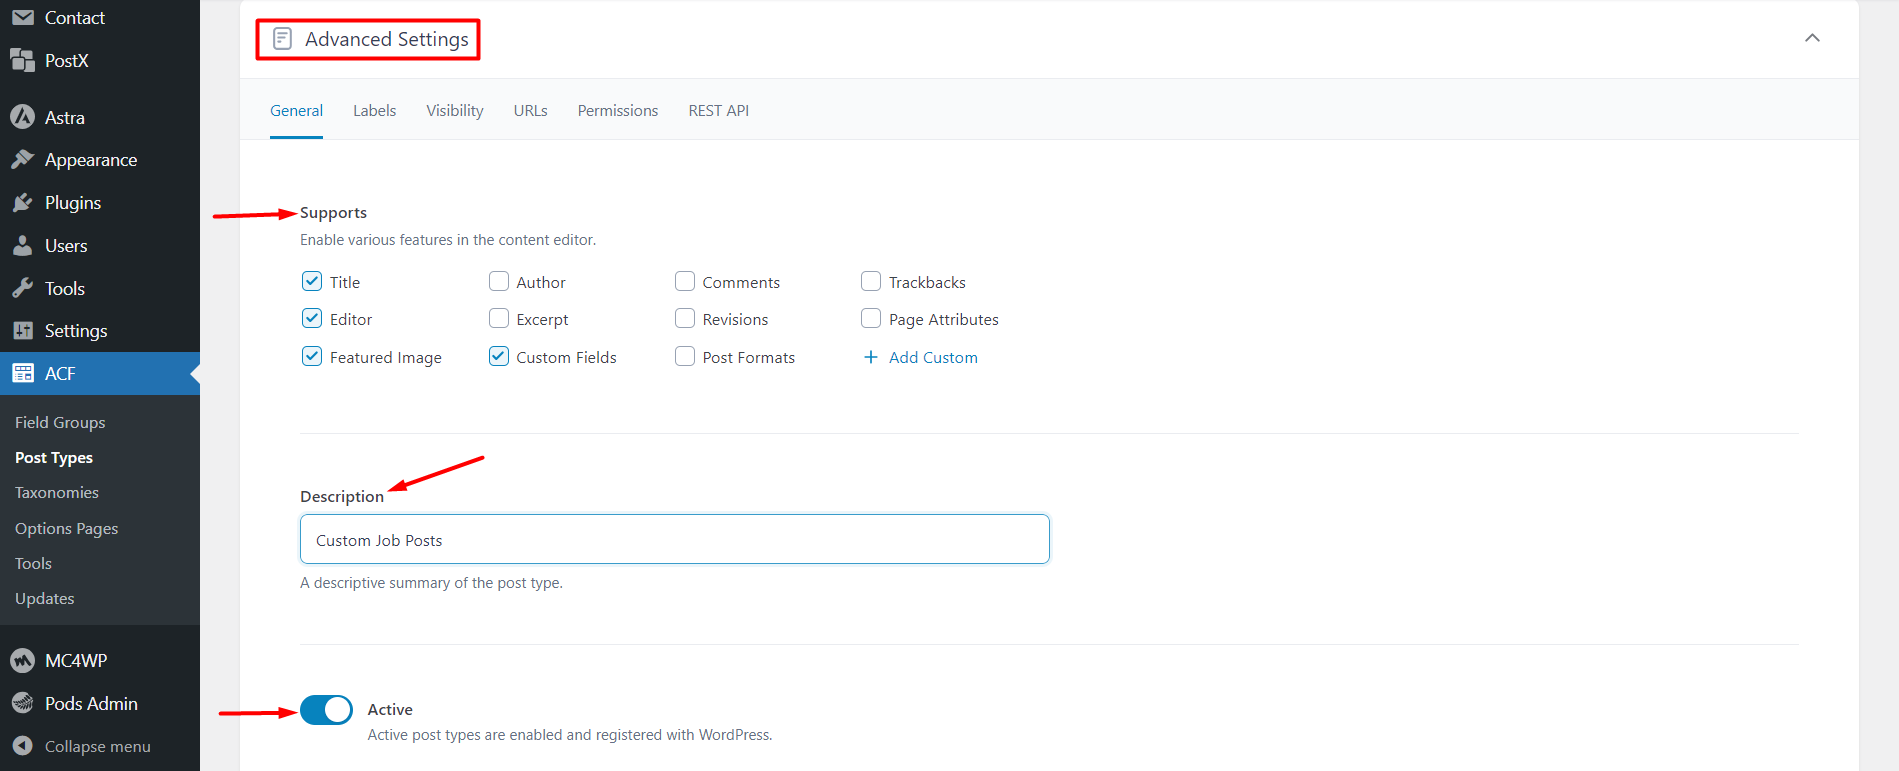
Task: Enable the Post Formats checkbox
Action: 684,356
